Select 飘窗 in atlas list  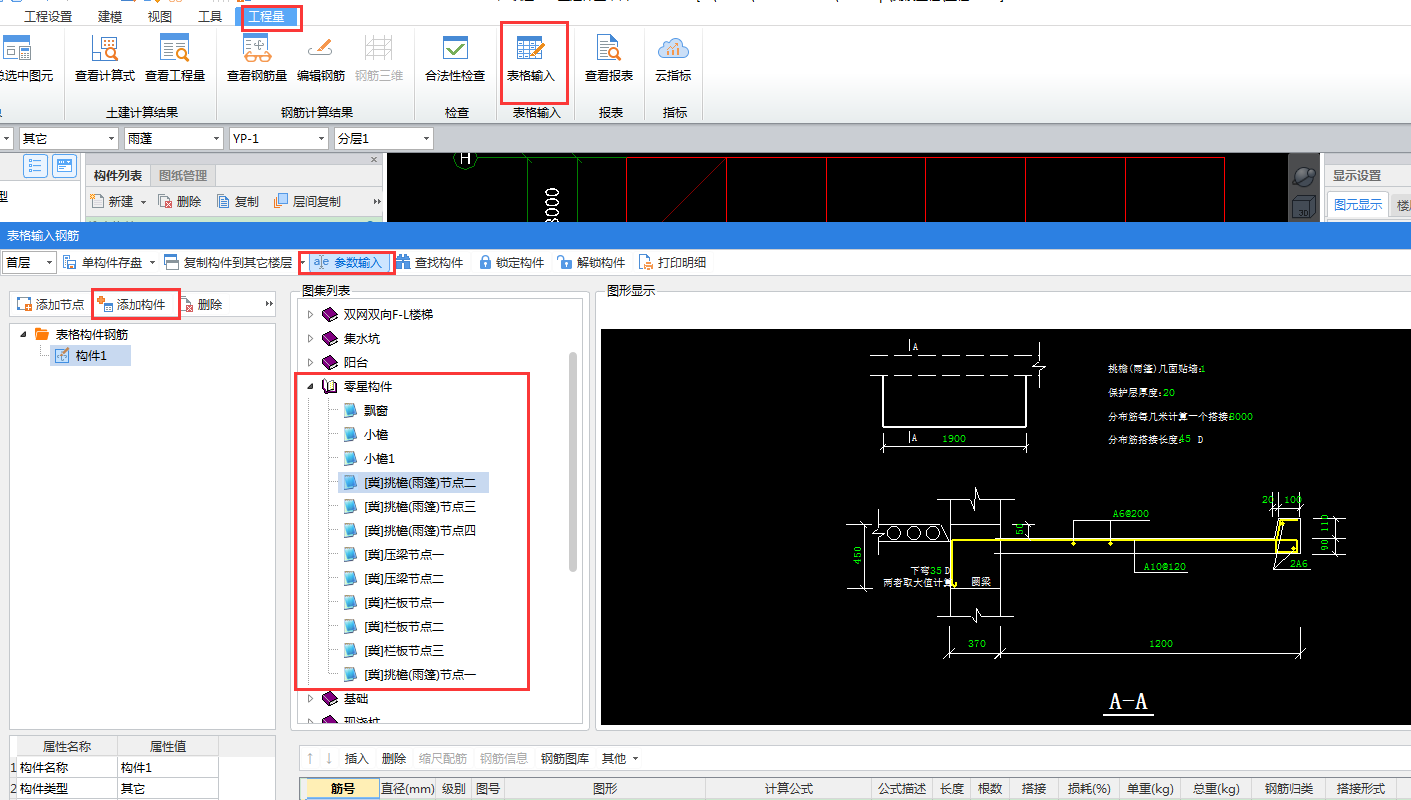click(376, 410)
